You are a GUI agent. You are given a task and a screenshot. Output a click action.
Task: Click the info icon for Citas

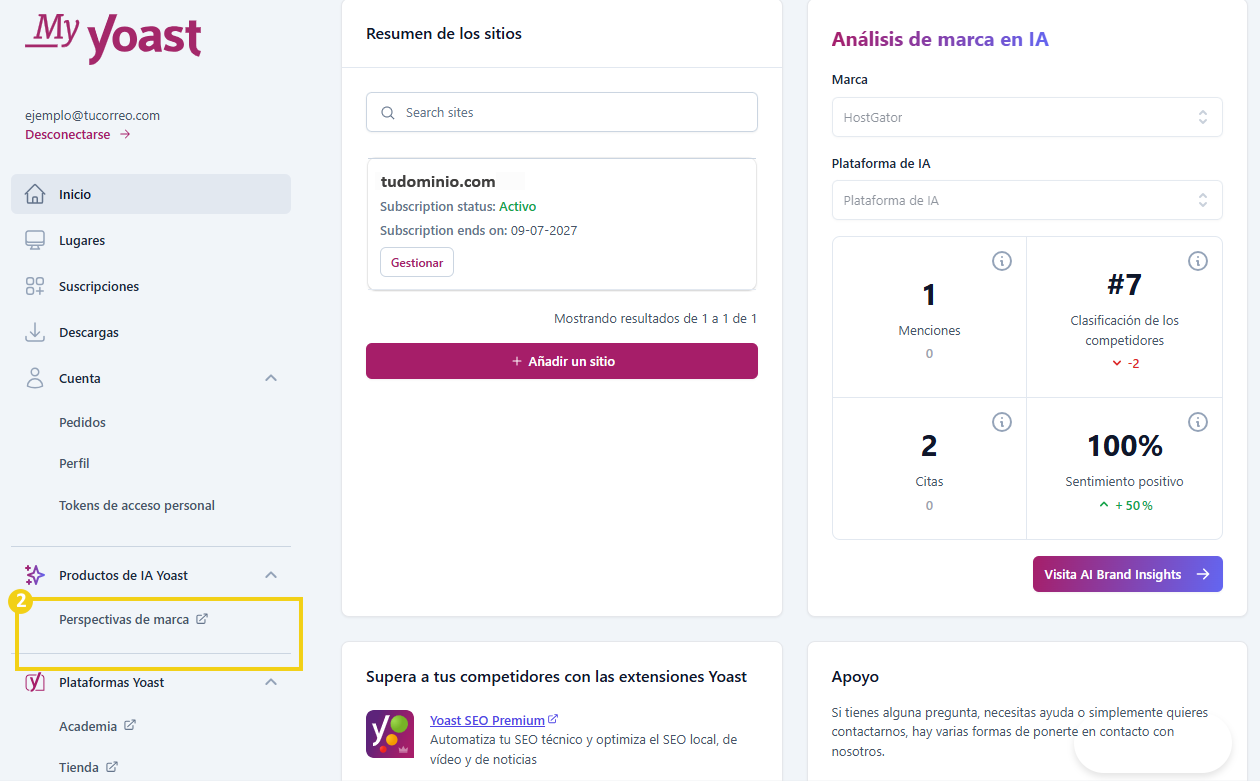(1001, 422)
